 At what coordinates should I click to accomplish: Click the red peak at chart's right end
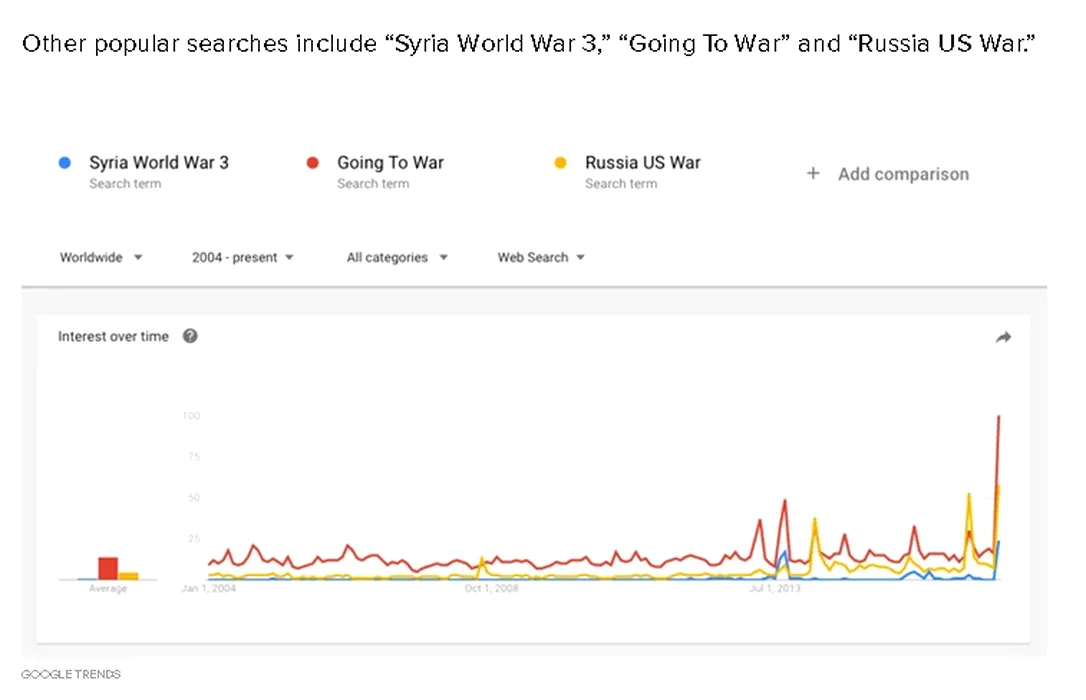click(999, 418)
